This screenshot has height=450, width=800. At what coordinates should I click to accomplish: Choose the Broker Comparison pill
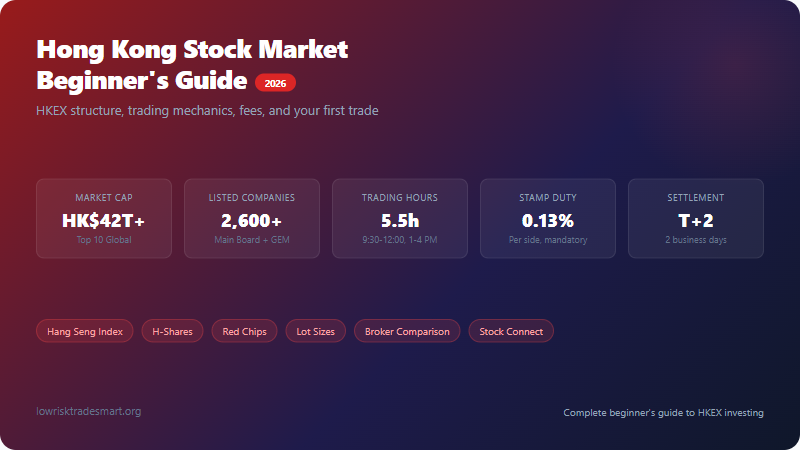click(407, 331)
